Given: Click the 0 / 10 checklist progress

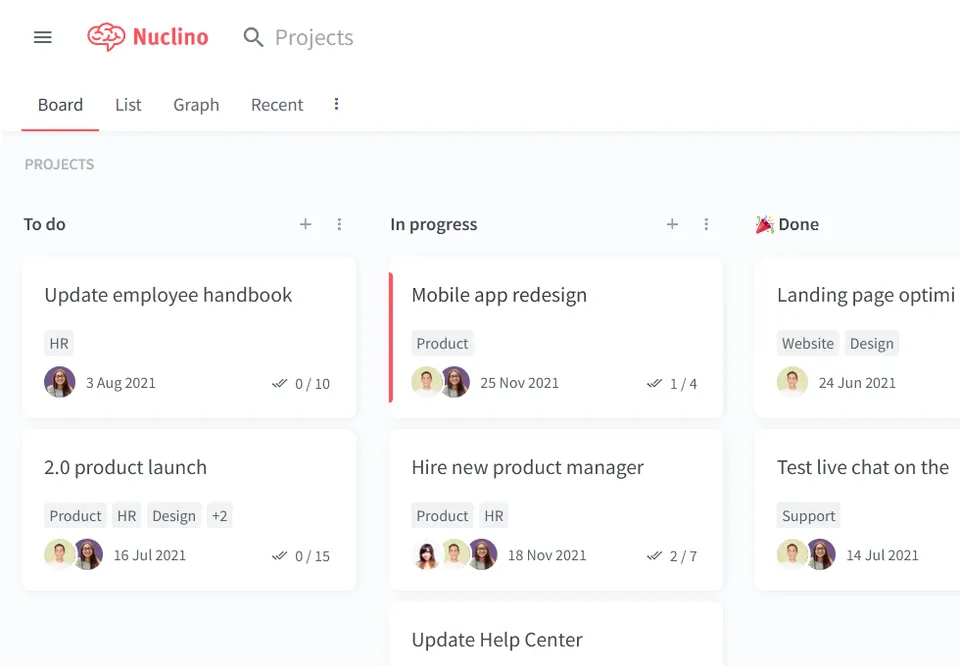Looking at the screenshot, I should click(x=312, y=384).
